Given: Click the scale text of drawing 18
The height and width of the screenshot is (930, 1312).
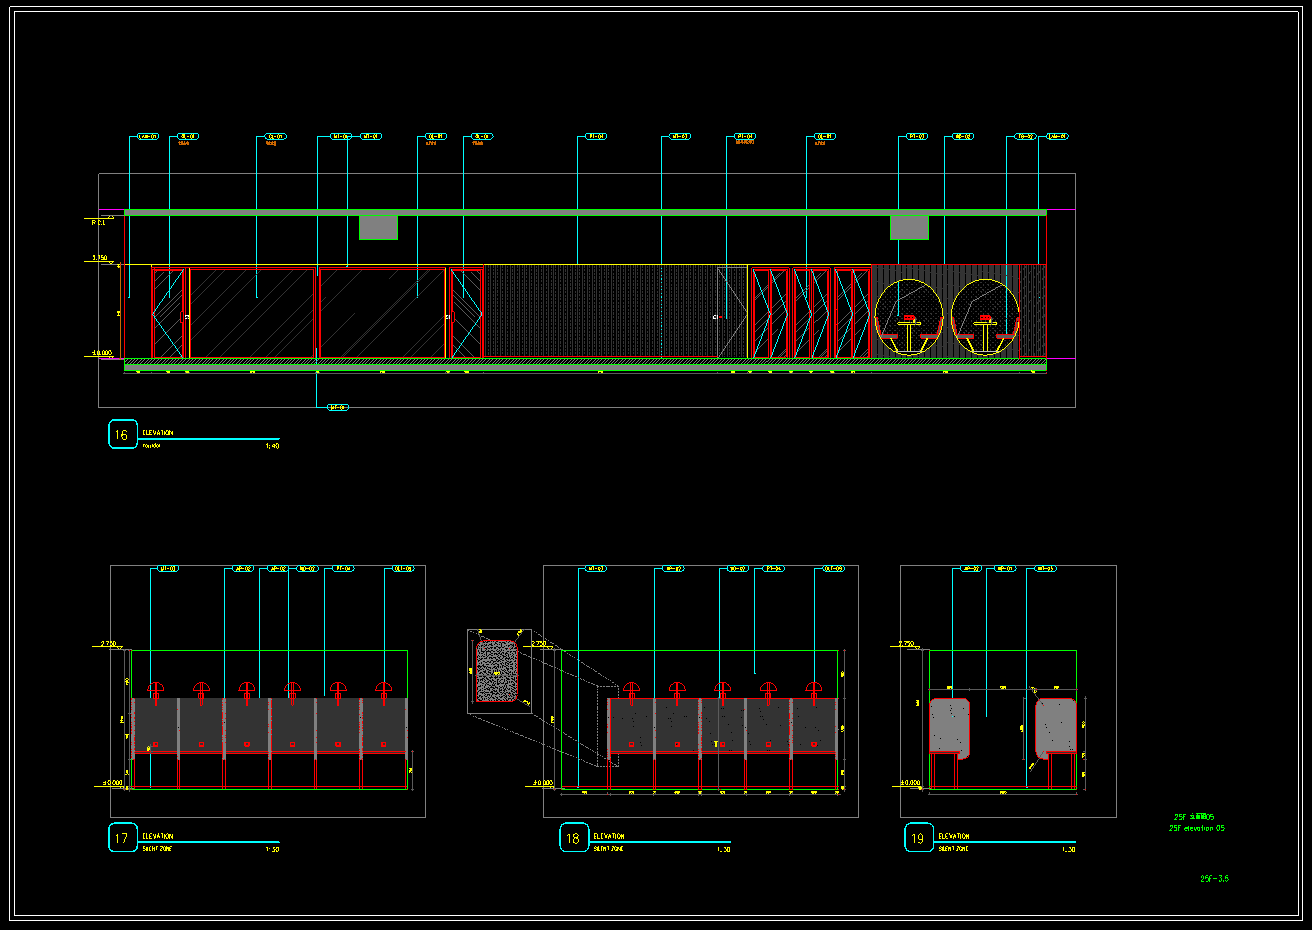Looking at the screenshot, I should pos(723,849).
